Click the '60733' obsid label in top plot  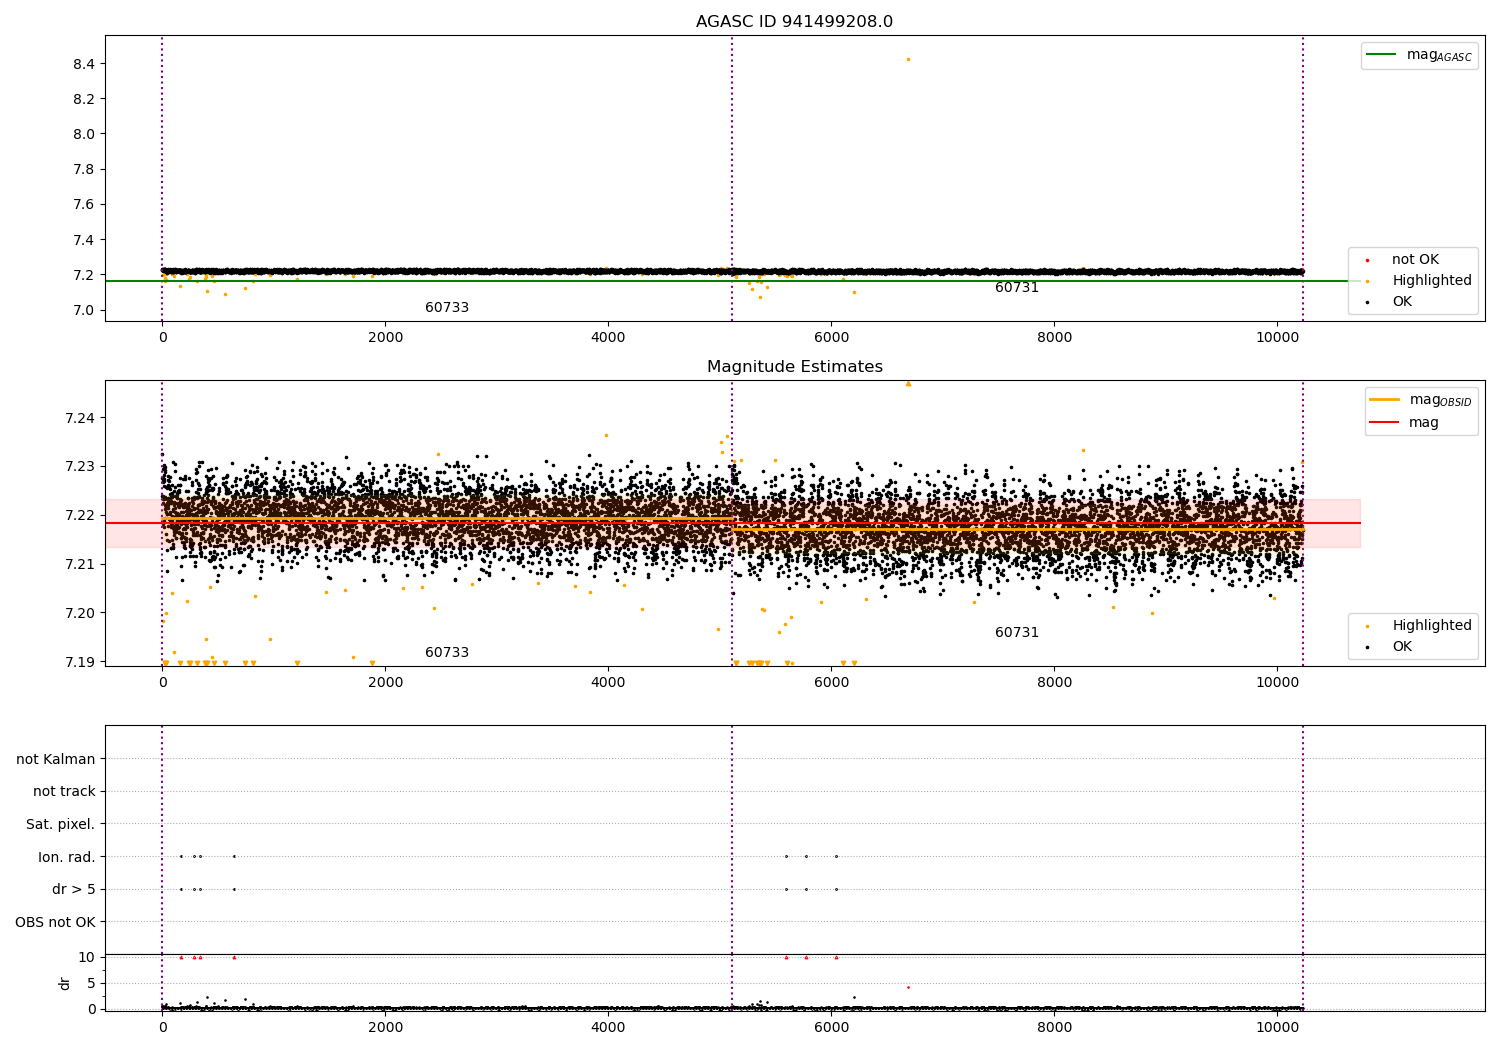pos(447,307)
